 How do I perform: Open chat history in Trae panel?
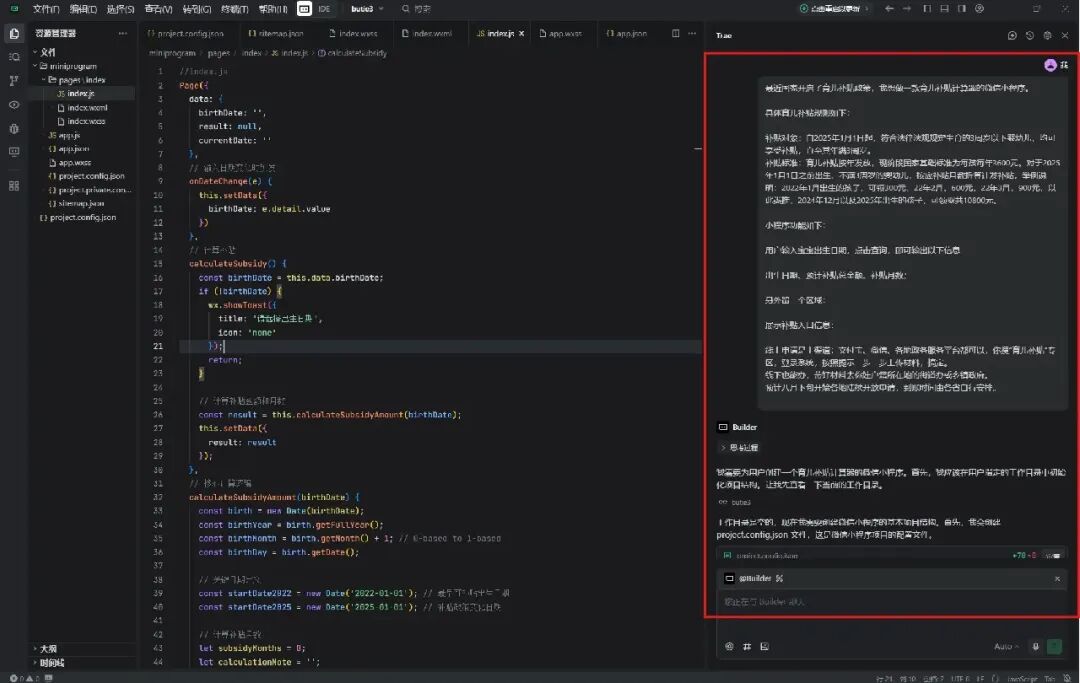[1030, 35]
